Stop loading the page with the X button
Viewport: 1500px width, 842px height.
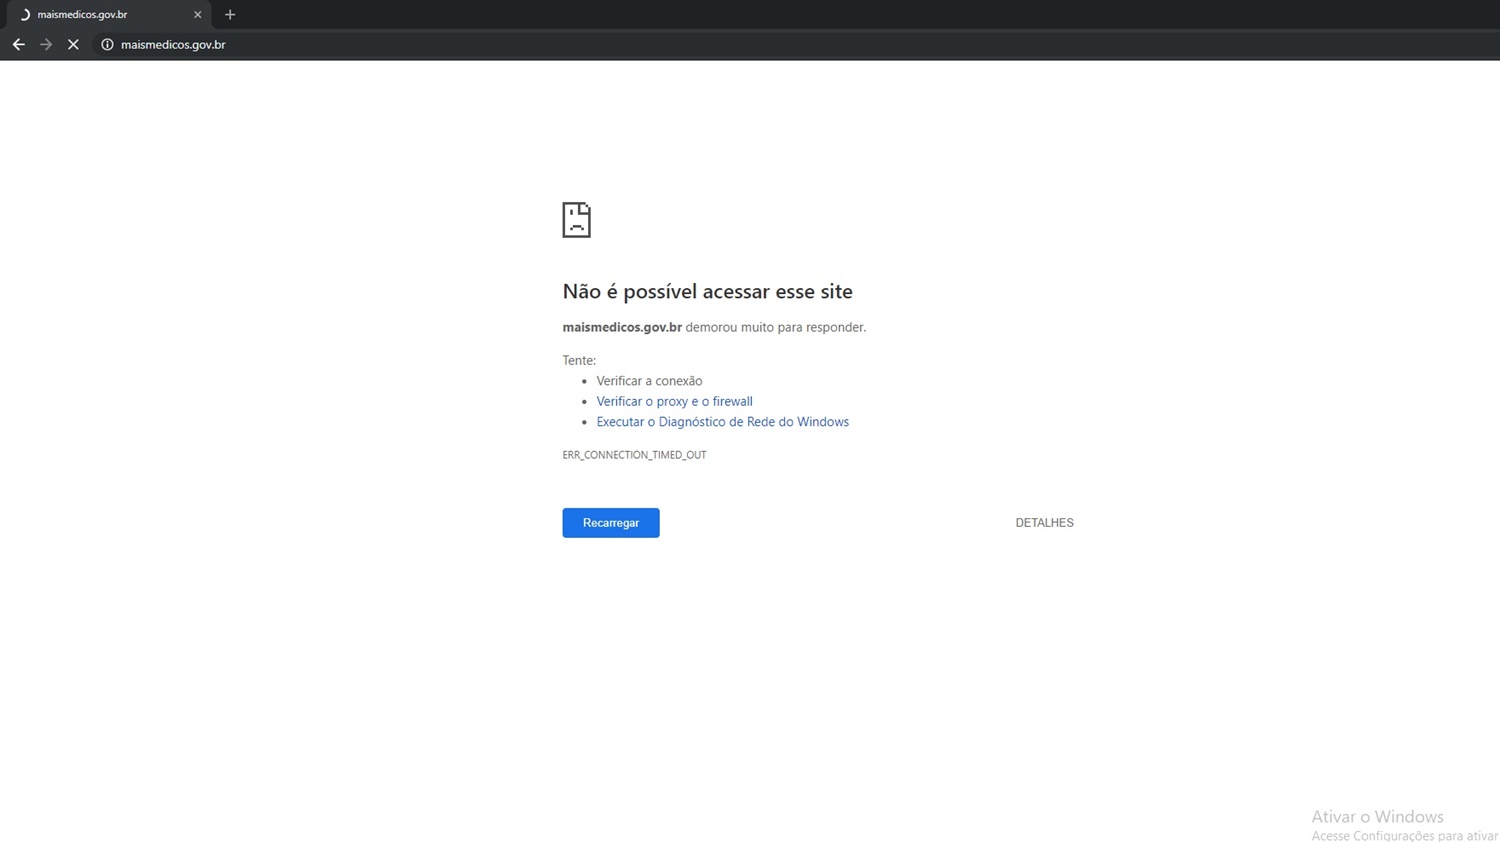73,44
